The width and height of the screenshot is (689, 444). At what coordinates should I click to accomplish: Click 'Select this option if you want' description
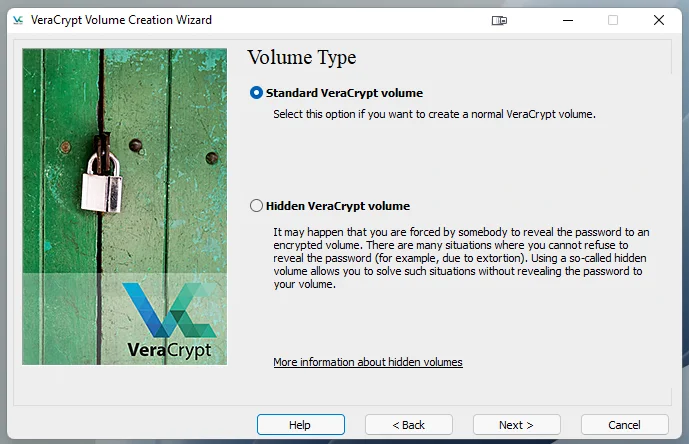(x=434, y=114)
